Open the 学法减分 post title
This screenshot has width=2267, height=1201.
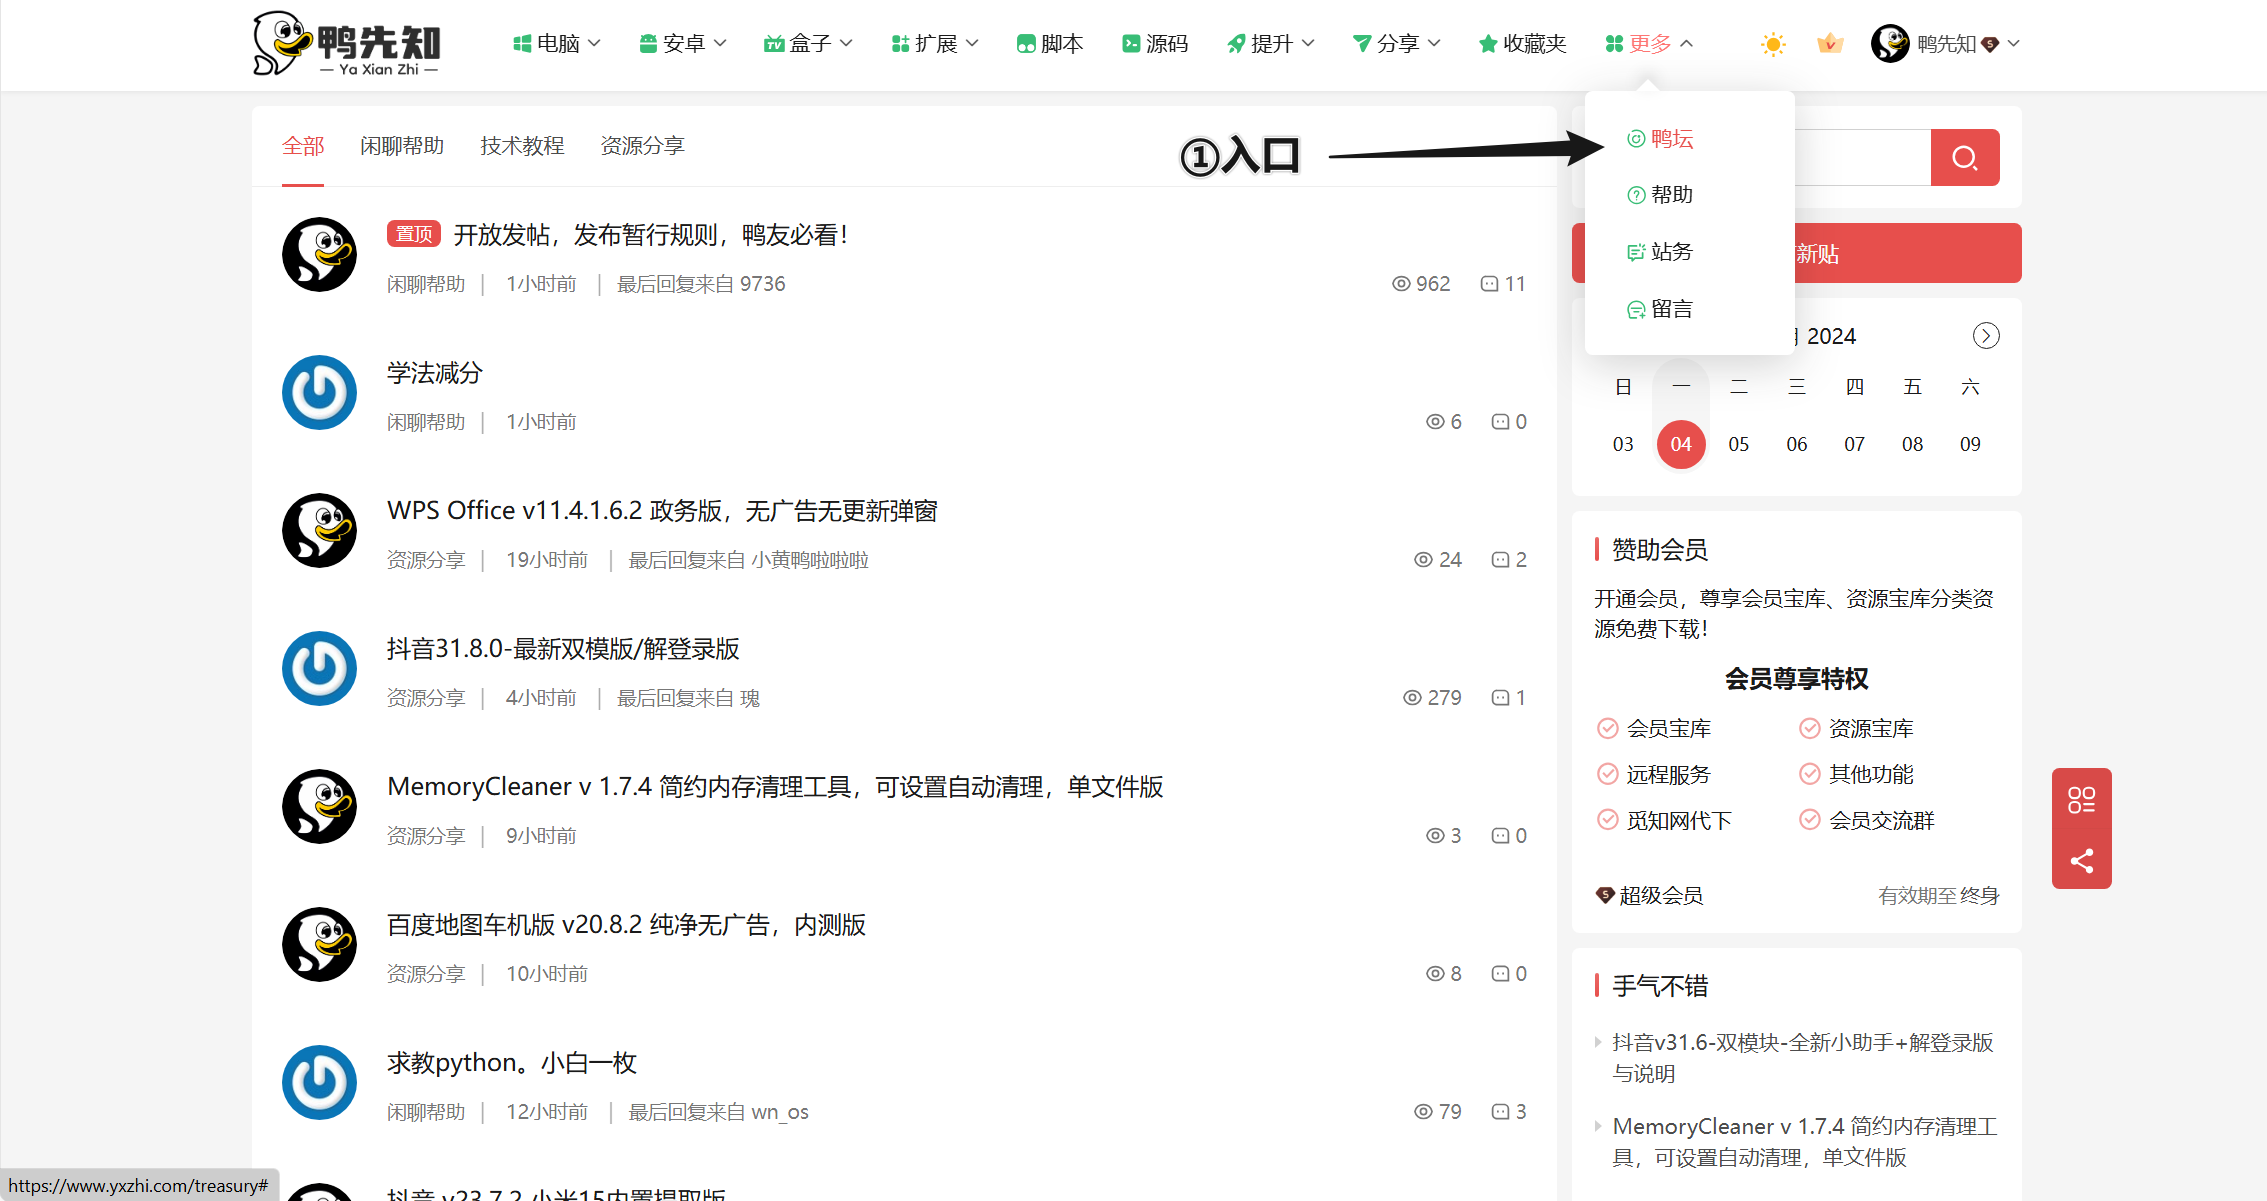[x=435, y=373]
